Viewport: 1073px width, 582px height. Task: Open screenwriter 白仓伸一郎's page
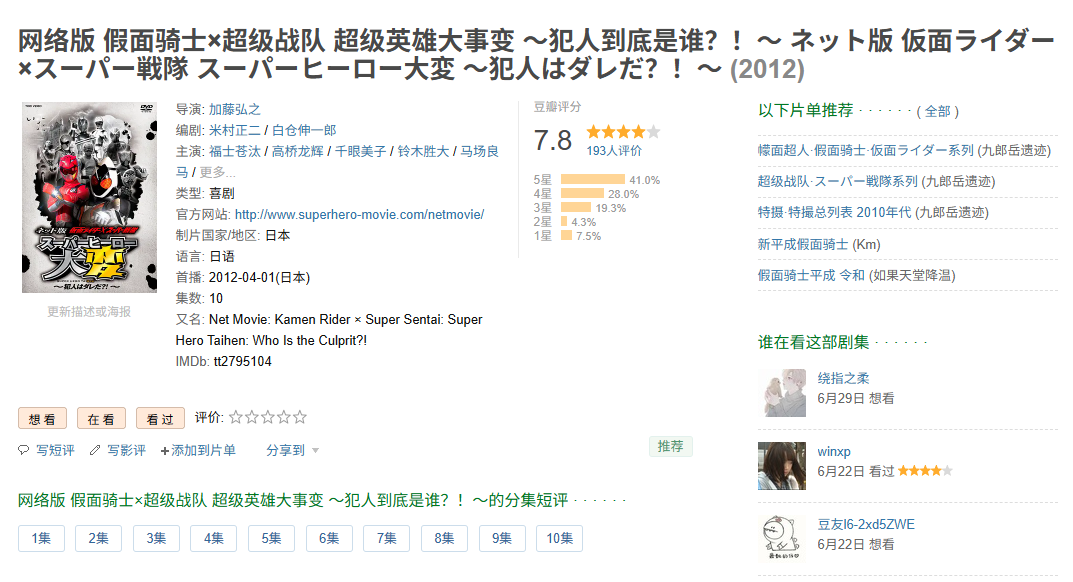tap(305, 130)
